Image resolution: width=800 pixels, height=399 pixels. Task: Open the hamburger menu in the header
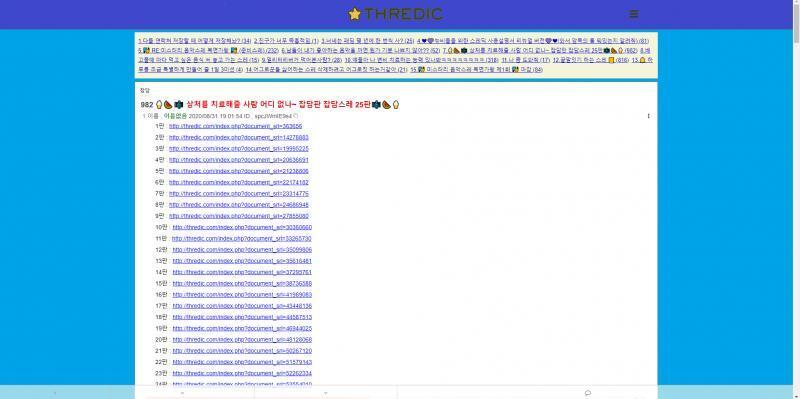click(x=633, y=14)
